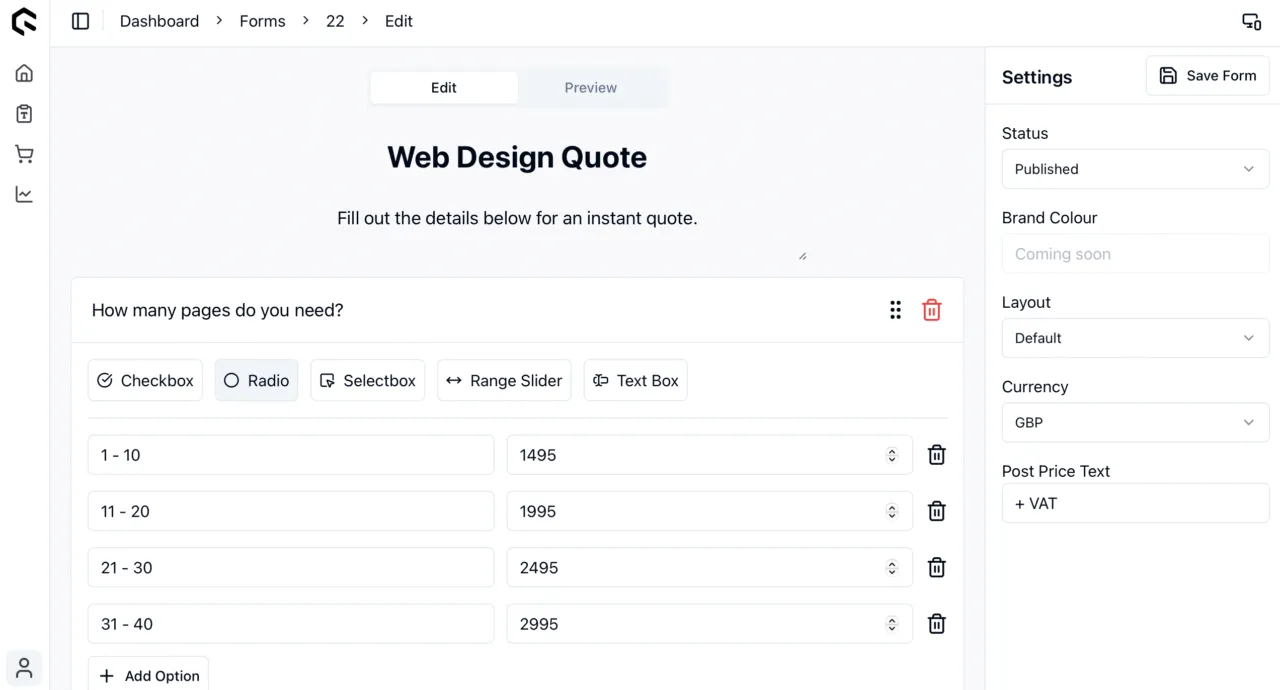Click the Add Option button
Screen dimensions: 1280x690
[148, 675]
